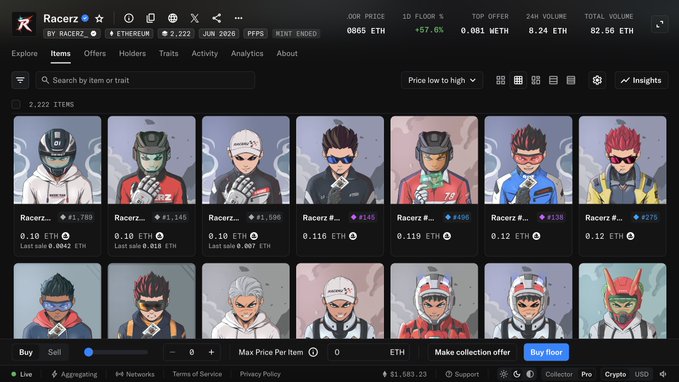The height and width of the screenshot is (382, 679).
Task: Mute sounds with the speaker icon
Action: pos(663,374)
